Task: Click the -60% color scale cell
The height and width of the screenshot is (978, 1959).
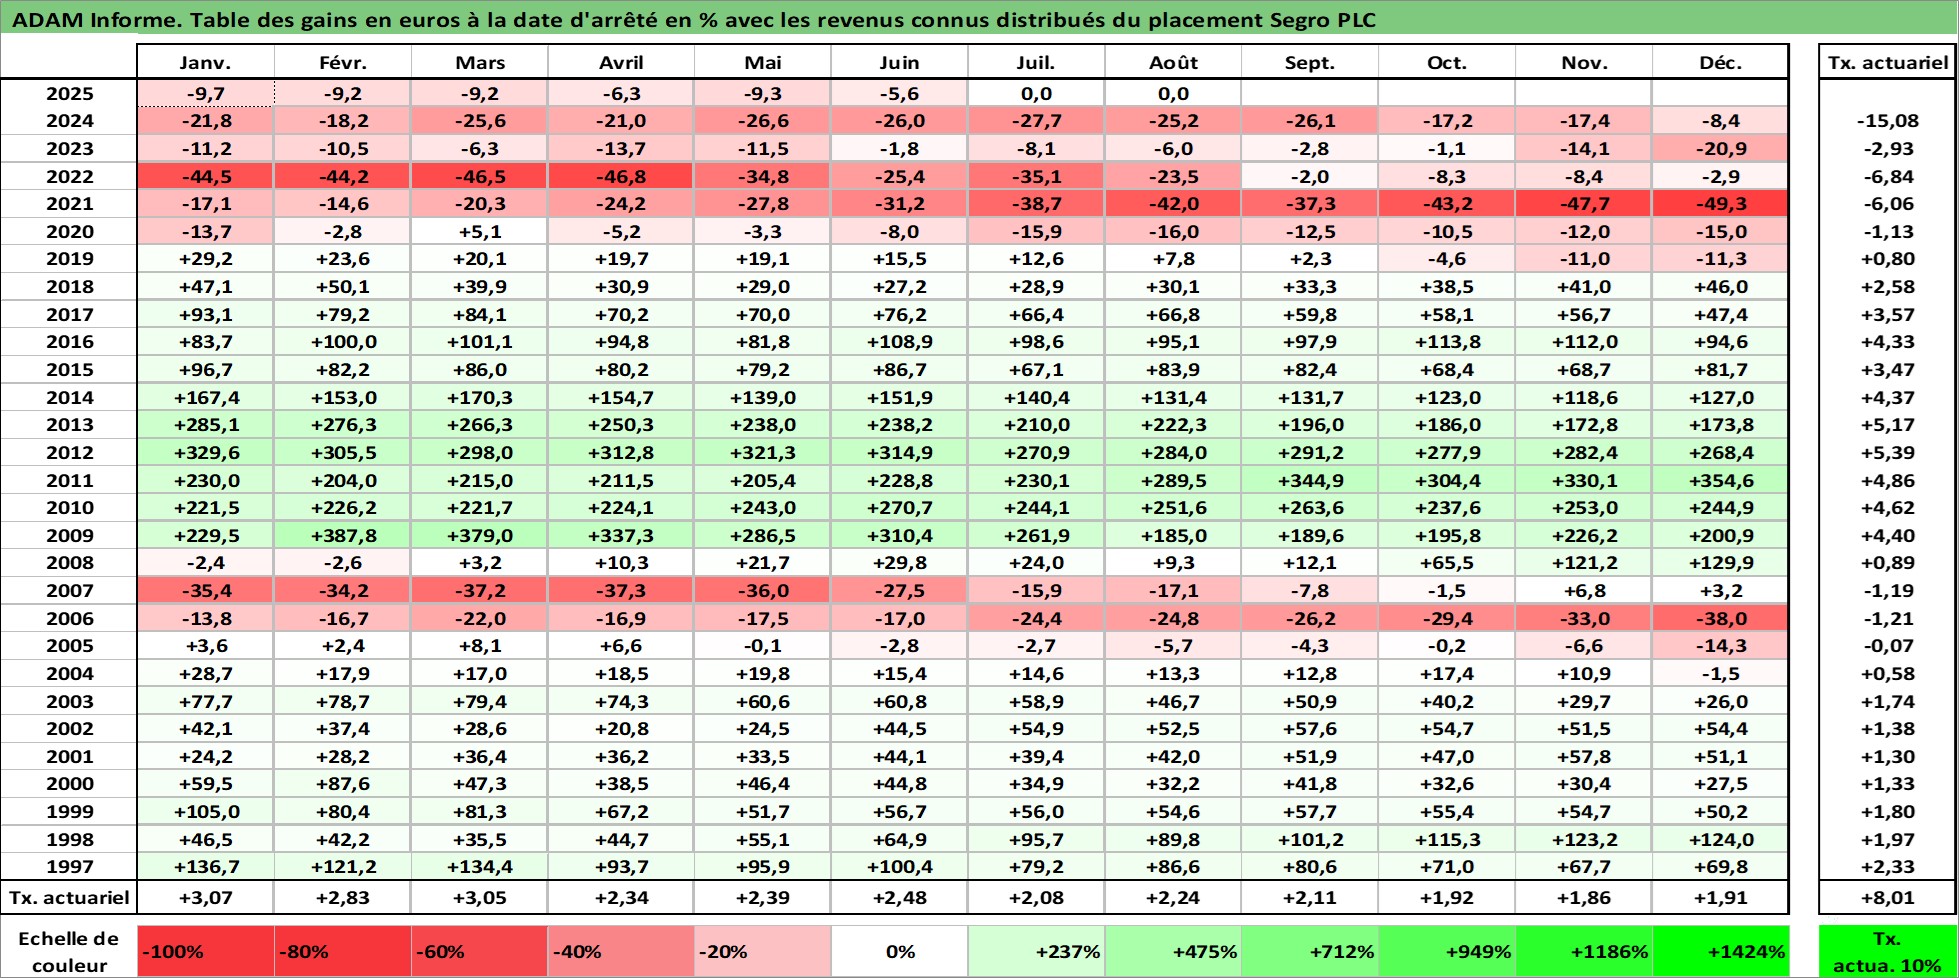Action: [479, 952]
